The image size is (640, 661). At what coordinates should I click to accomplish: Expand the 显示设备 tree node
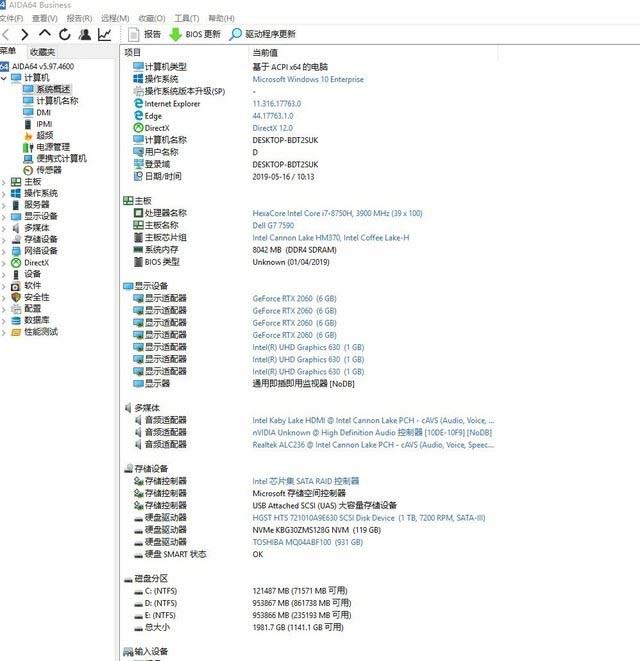click(4, 217)
